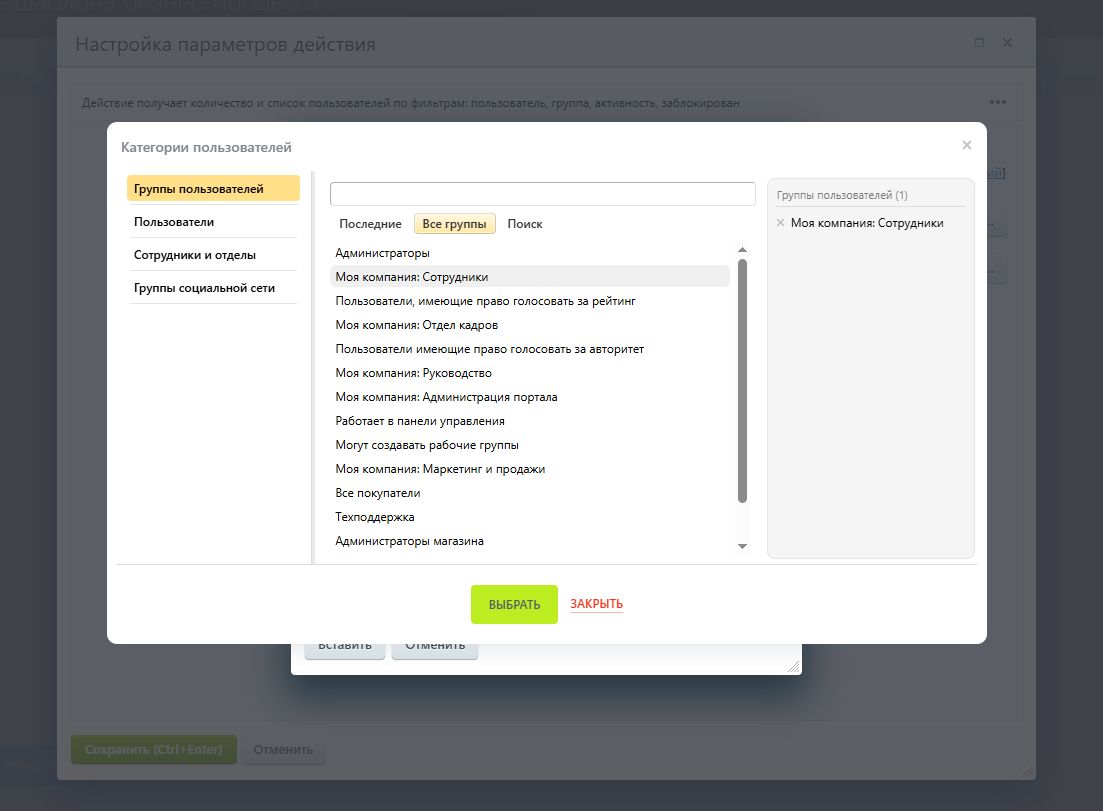1103x811 pixels.
Task: Click the Закрыть link
Action: pyautogui.click(x=596, y=604)
